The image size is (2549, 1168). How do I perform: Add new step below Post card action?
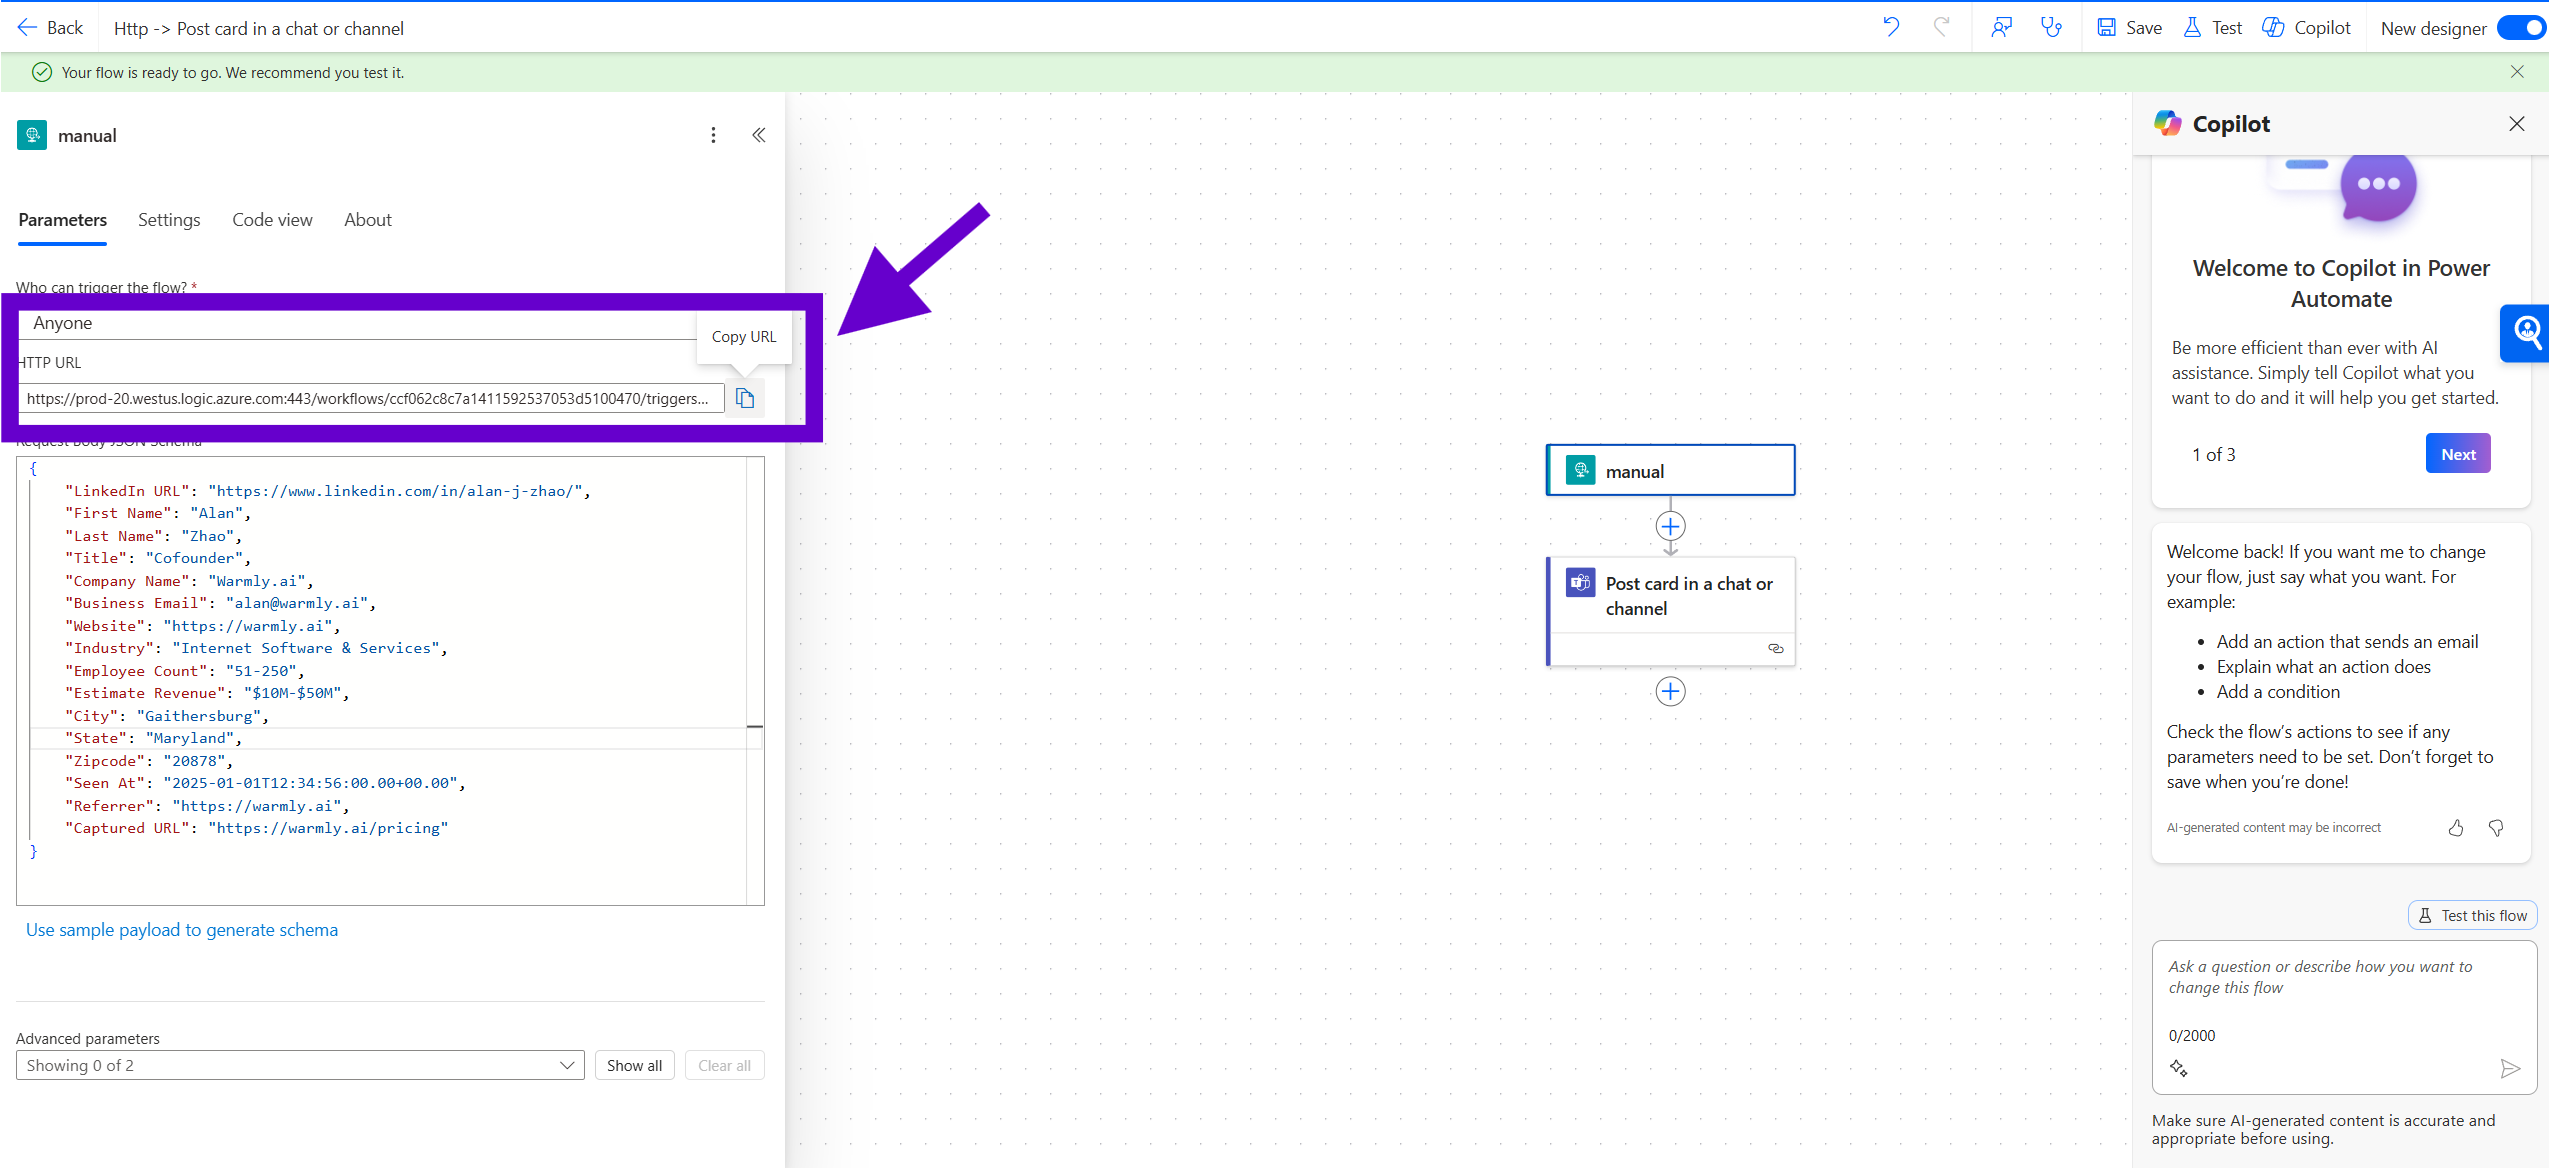pos(1670,691)
